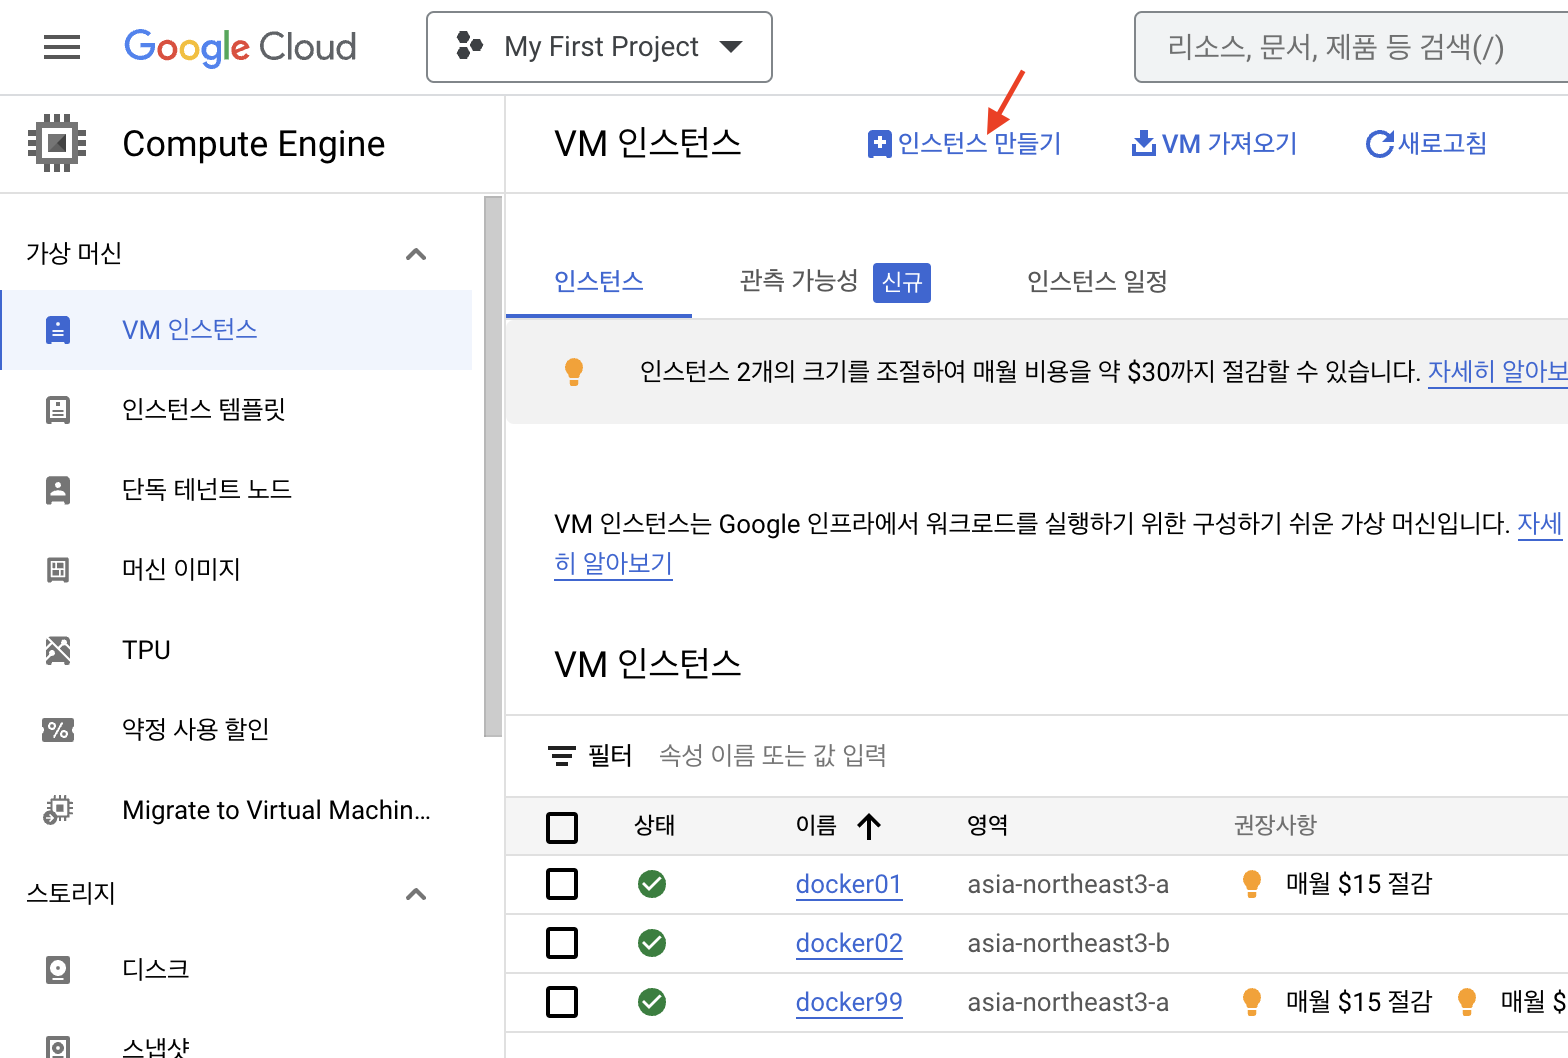Check the docker01 row checkbox

point(562,884)
